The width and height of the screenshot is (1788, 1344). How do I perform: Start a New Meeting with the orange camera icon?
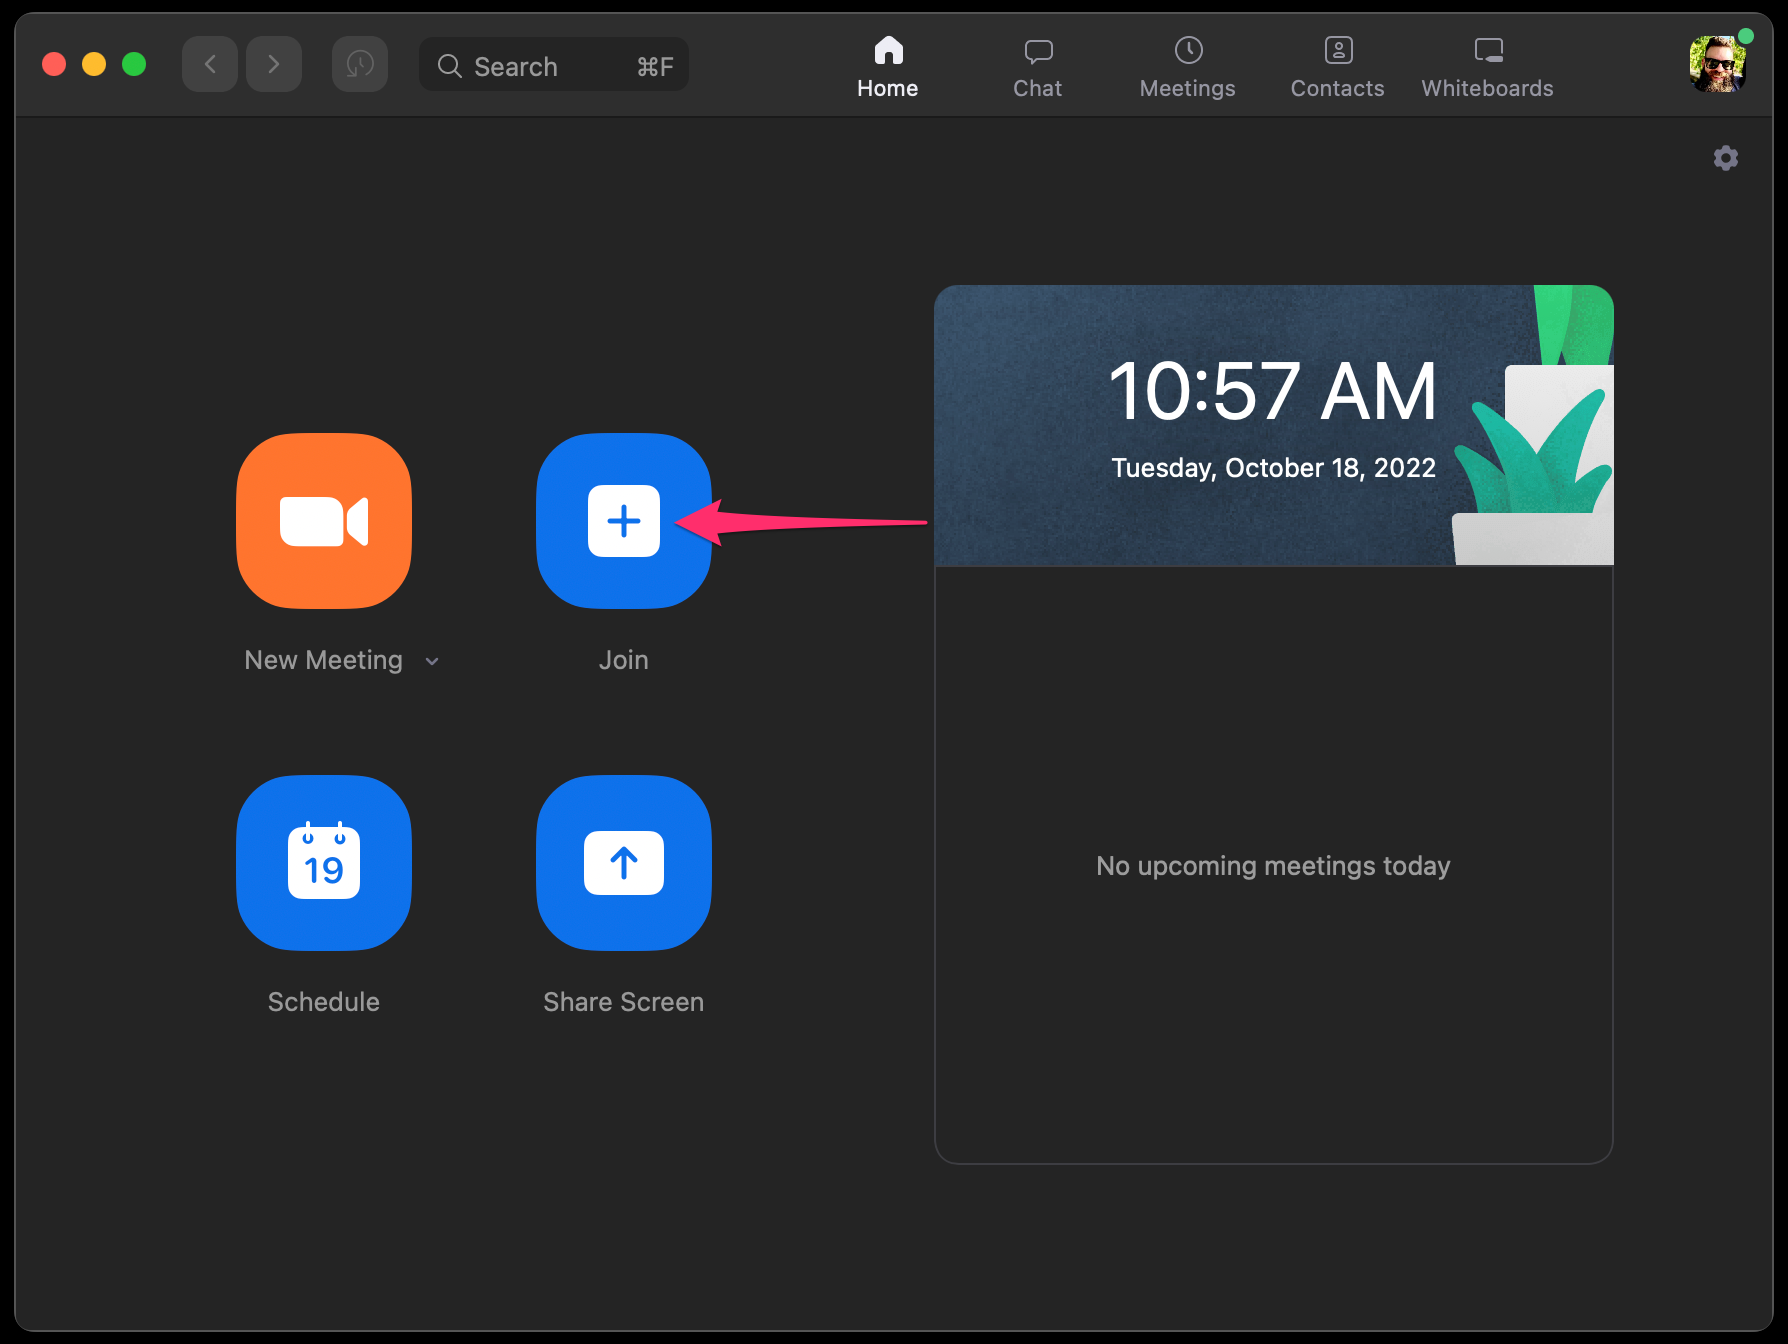pyautogui.click(x=324, y=521)
